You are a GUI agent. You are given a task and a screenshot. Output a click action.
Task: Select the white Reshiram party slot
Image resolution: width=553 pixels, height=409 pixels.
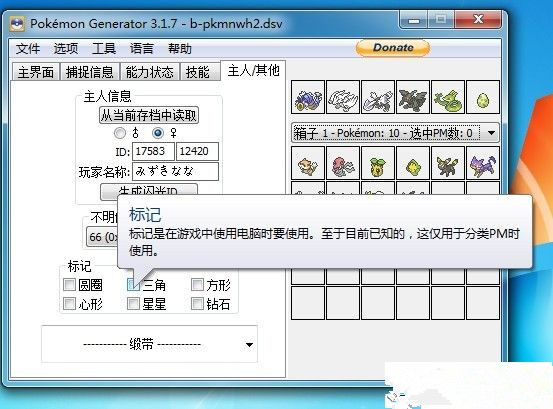pyautogui.click(x=343, y=97)
